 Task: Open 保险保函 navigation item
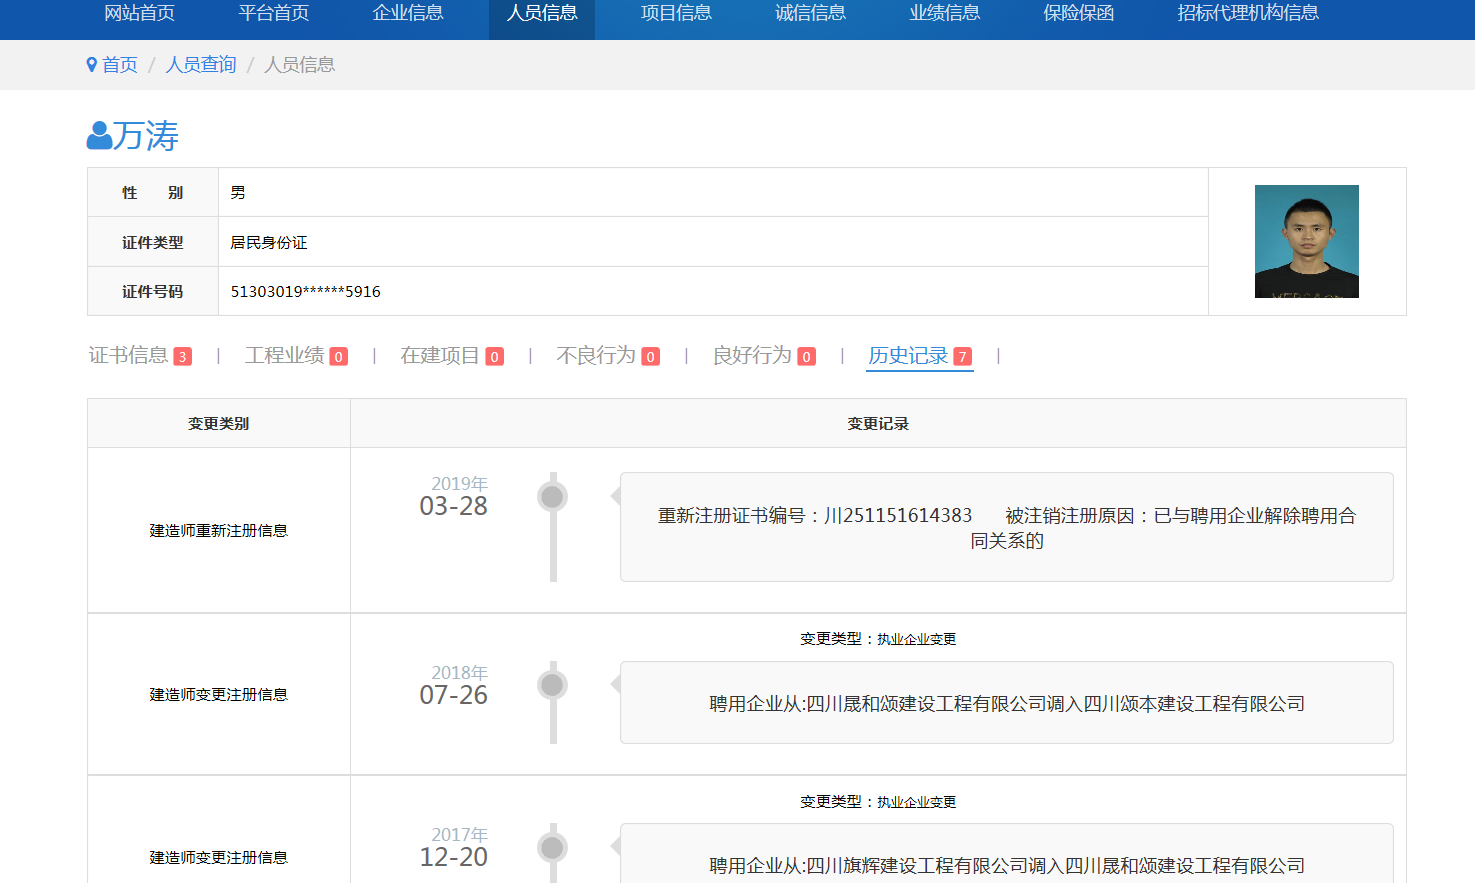click(x=1078, y=13)
